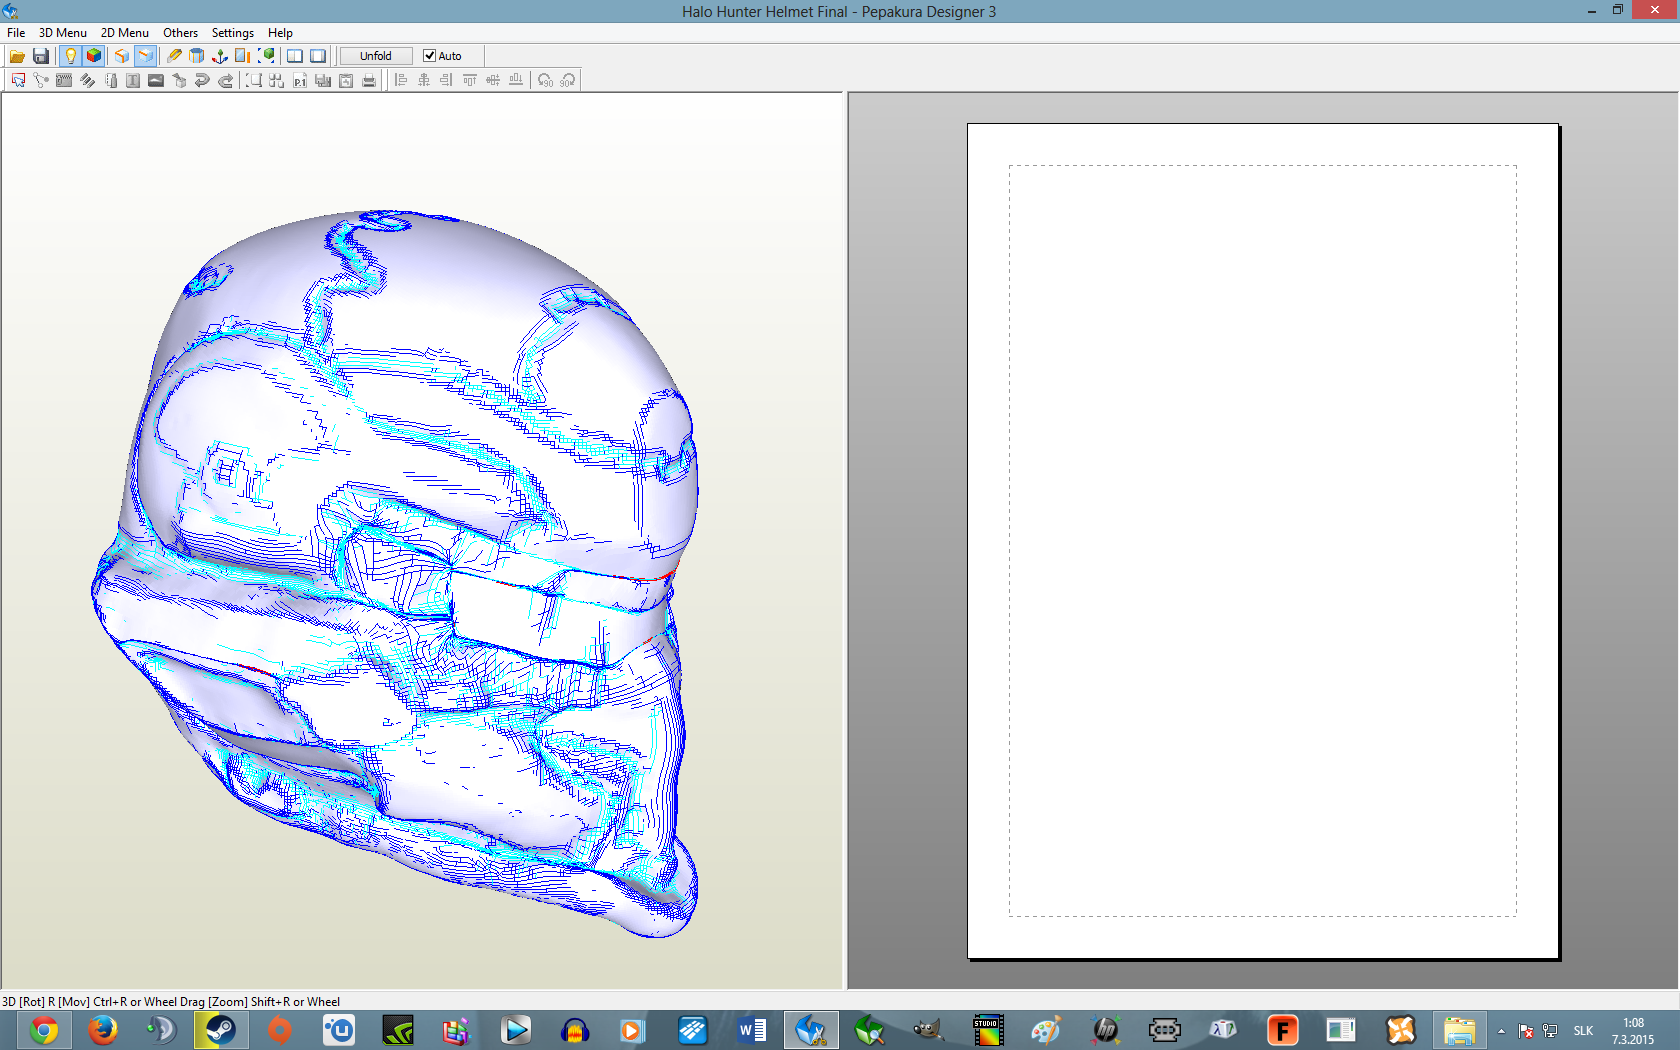Toggle the Auto checkbox
The height and width of the screenshot is (1050, 1680).
coord(429,56)
